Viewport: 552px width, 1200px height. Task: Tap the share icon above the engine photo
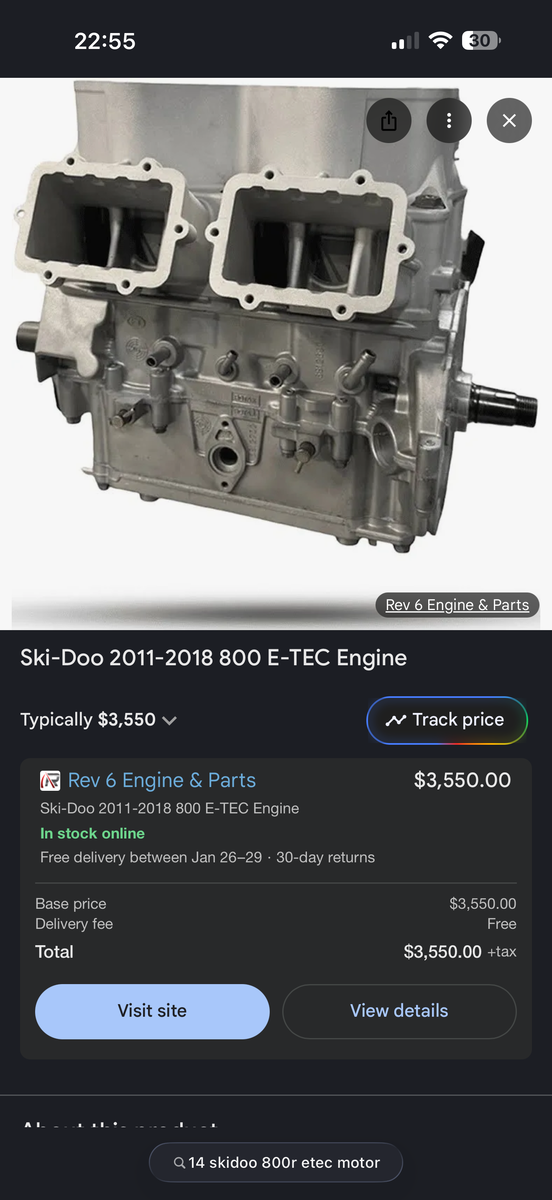tap(389, 121)
